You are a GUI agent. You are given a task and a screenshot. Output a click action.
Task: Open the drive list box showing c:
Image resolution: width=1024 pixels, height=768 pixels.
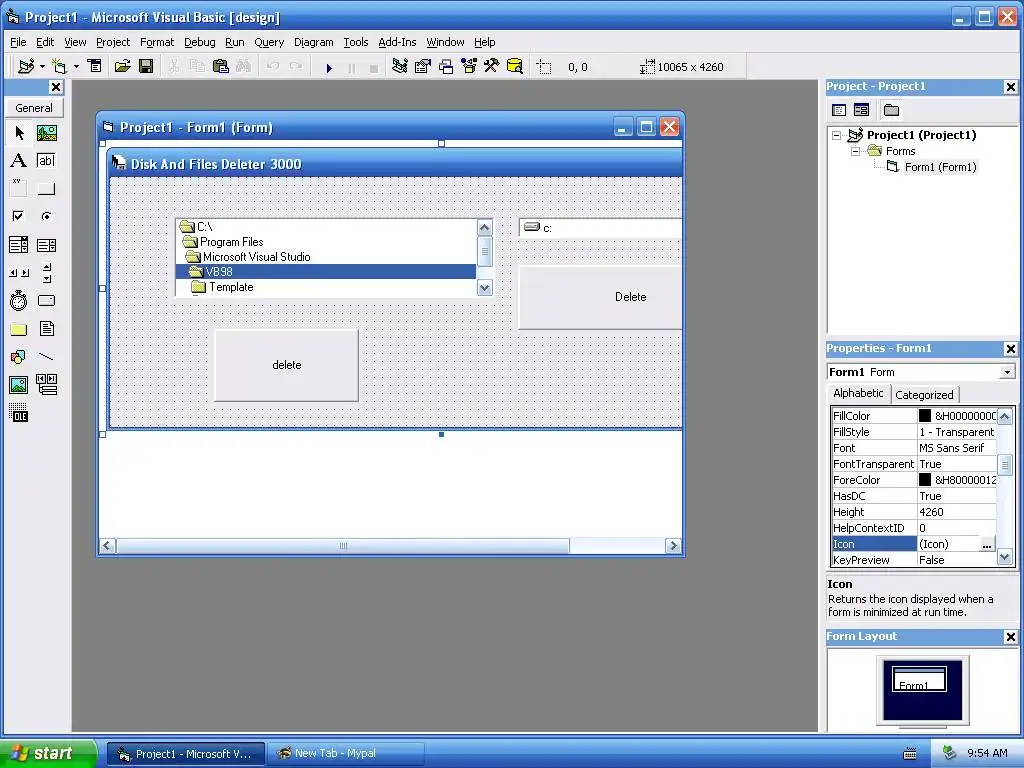tap(601, 228)
